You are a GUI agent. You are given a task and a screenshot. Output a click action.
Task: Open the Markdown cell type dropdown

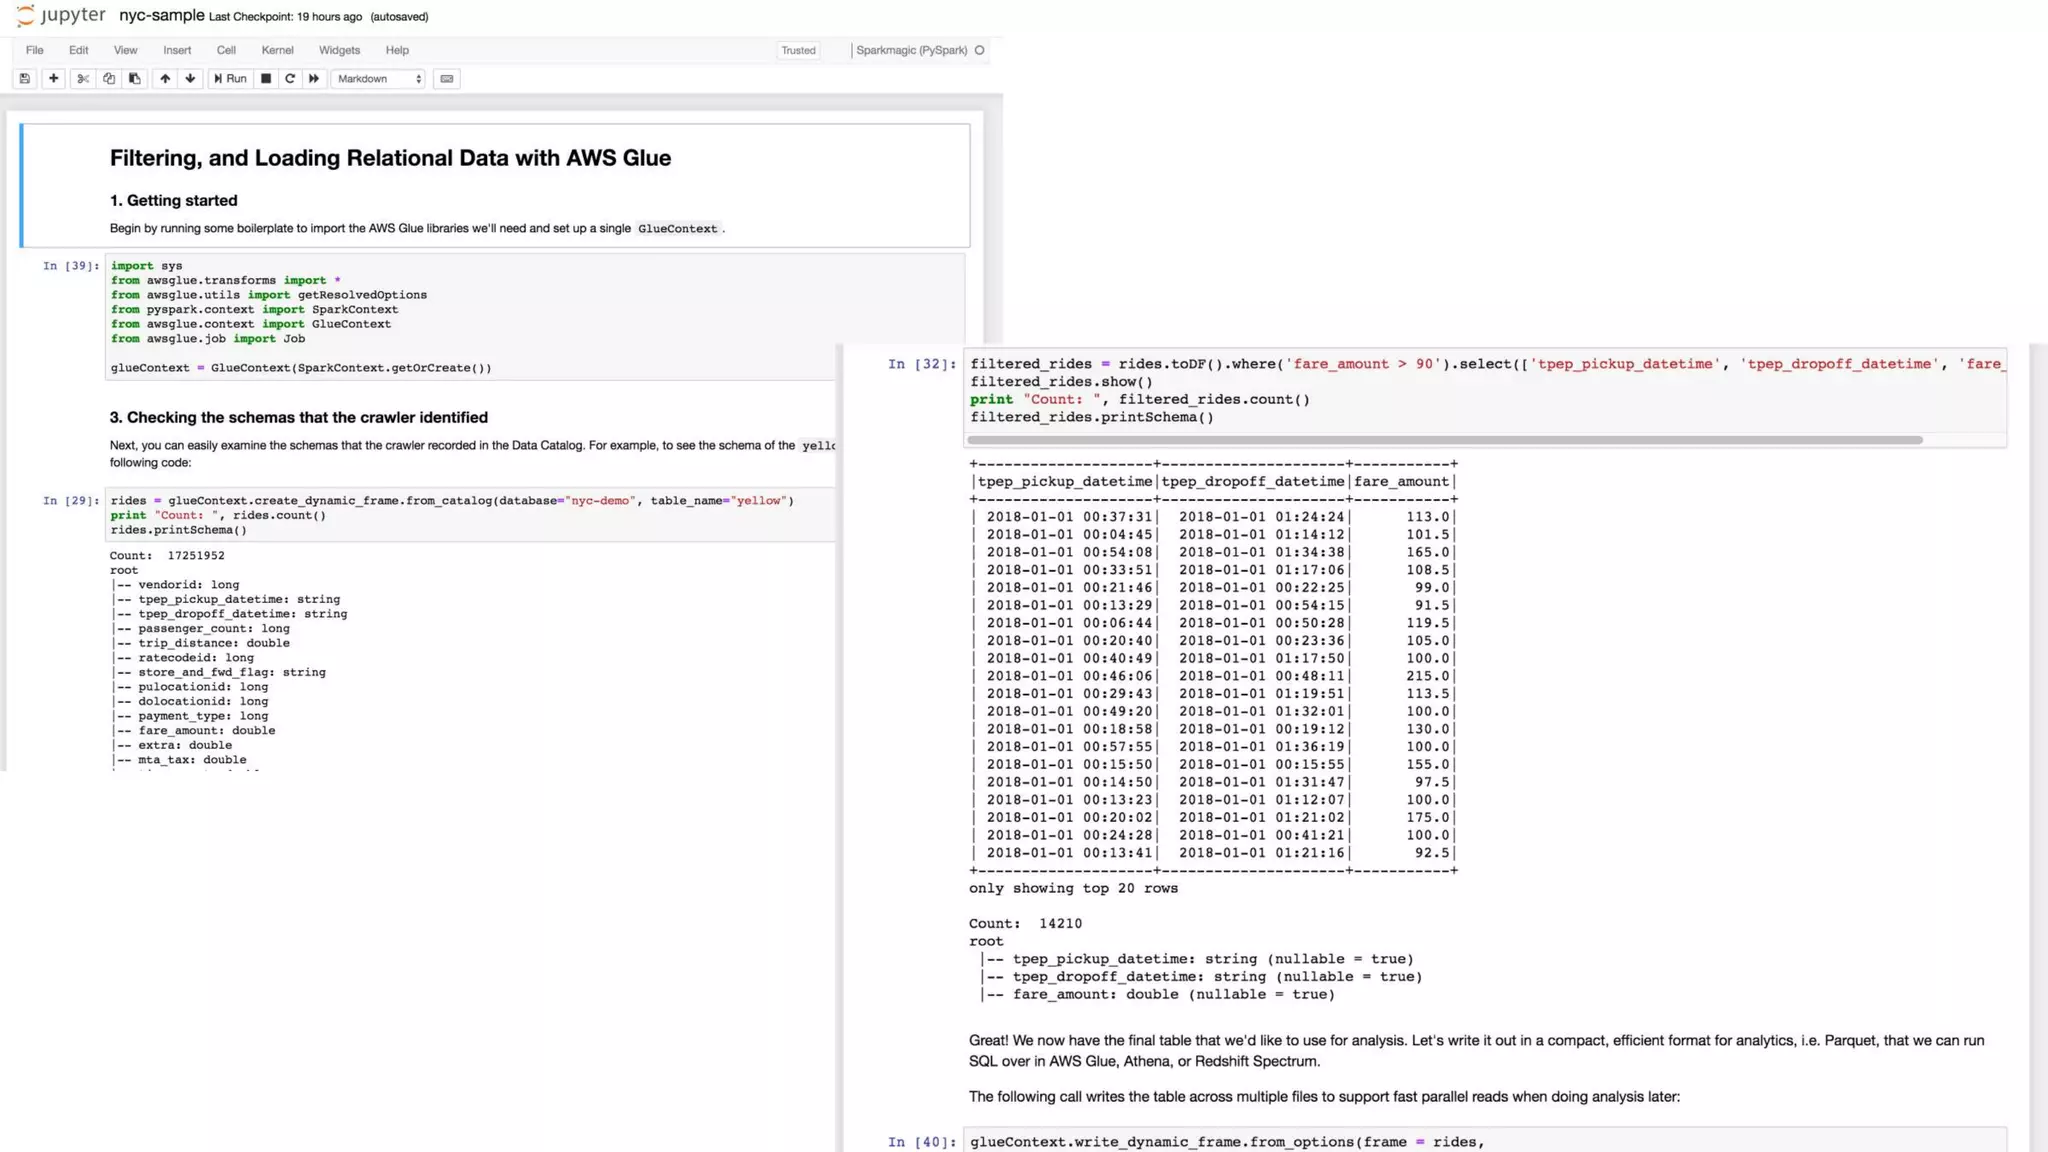[x=379, y=78]
